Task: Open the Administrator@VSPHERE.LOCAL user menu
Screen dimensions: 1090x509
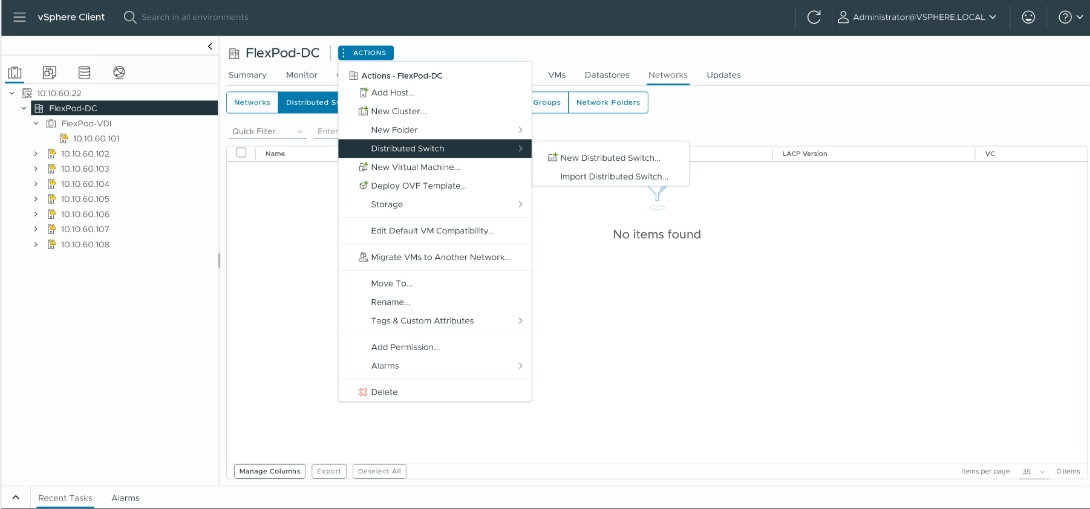Action: click(917, 17)
